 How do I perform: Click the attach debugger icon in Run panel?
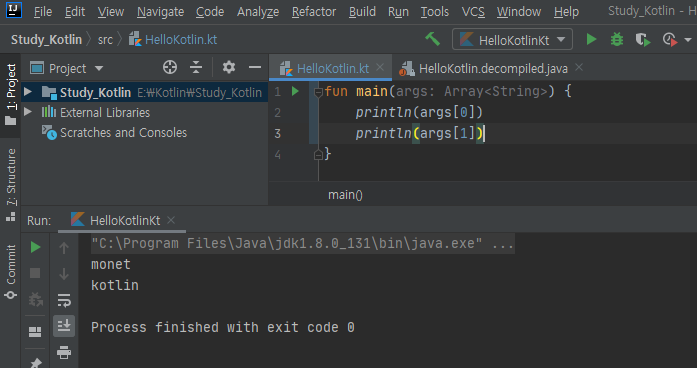[36, 300]
